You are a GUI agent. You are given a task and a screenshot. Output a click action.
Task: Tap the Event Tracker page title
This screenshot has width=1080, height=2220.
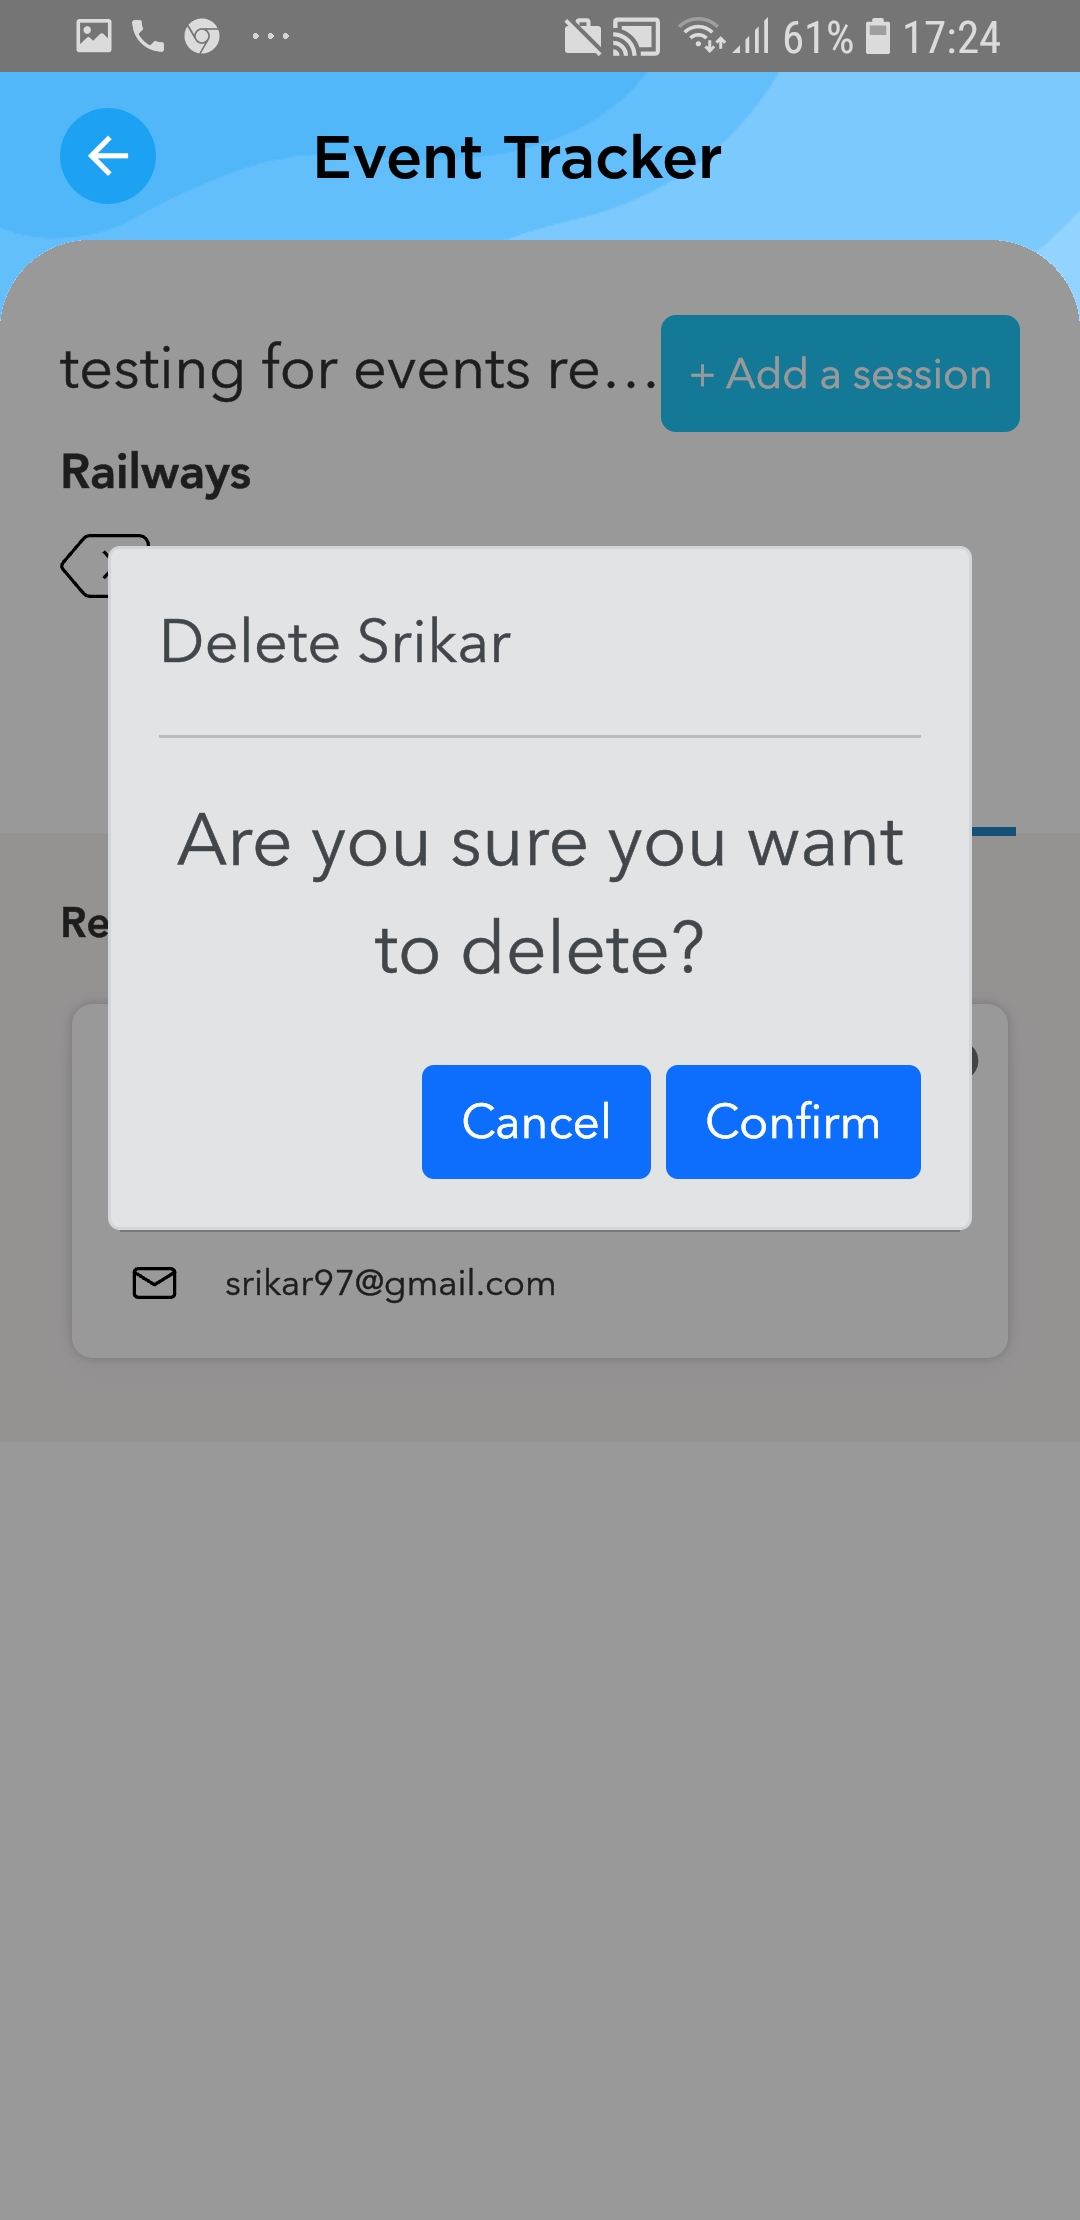click(517, 157)
